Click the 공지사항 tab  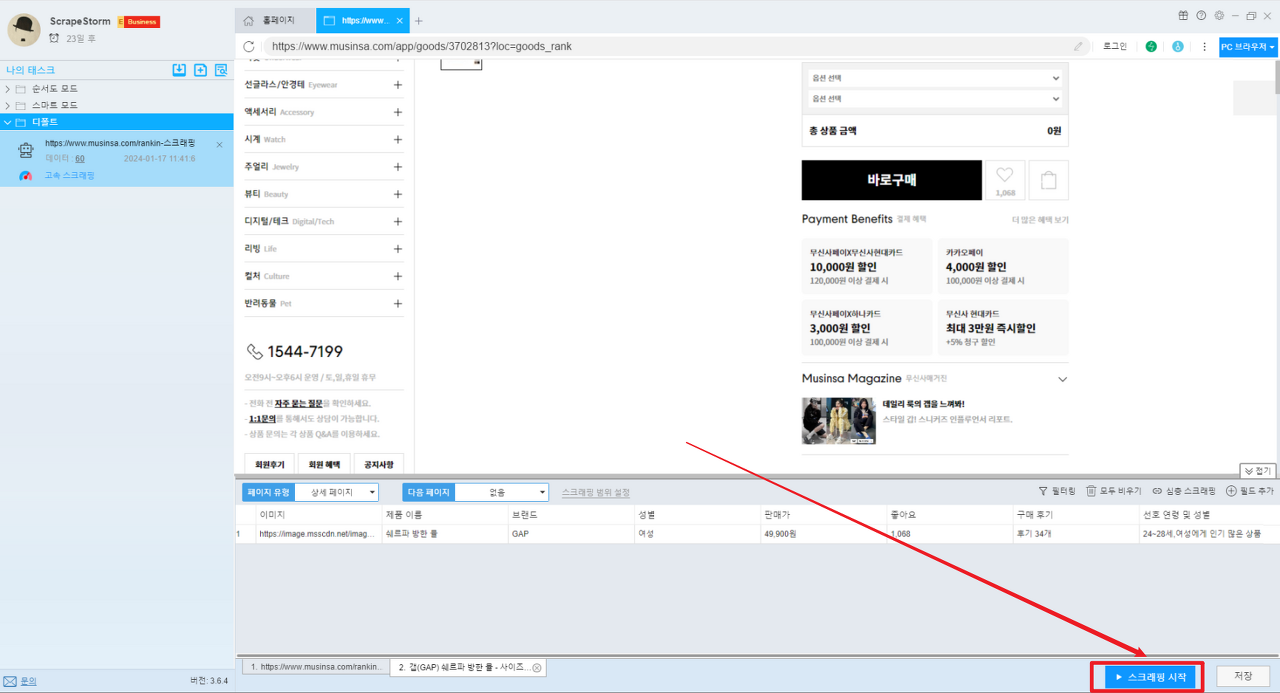pos(379,465)
